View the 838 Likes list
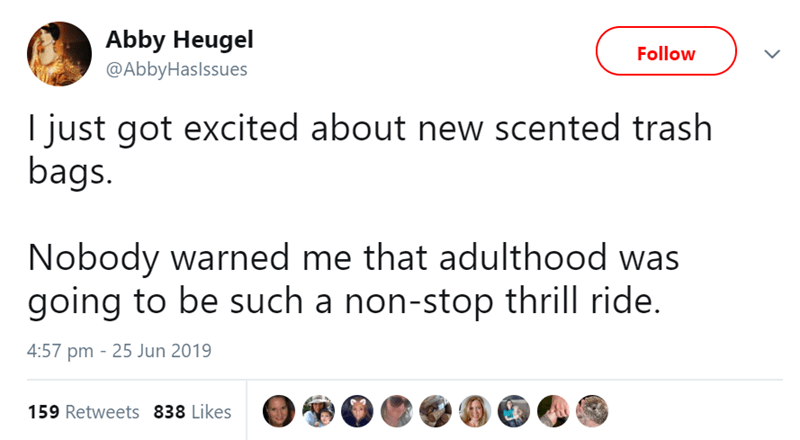Viewport: 800px width, 440px height. point(193,411)
